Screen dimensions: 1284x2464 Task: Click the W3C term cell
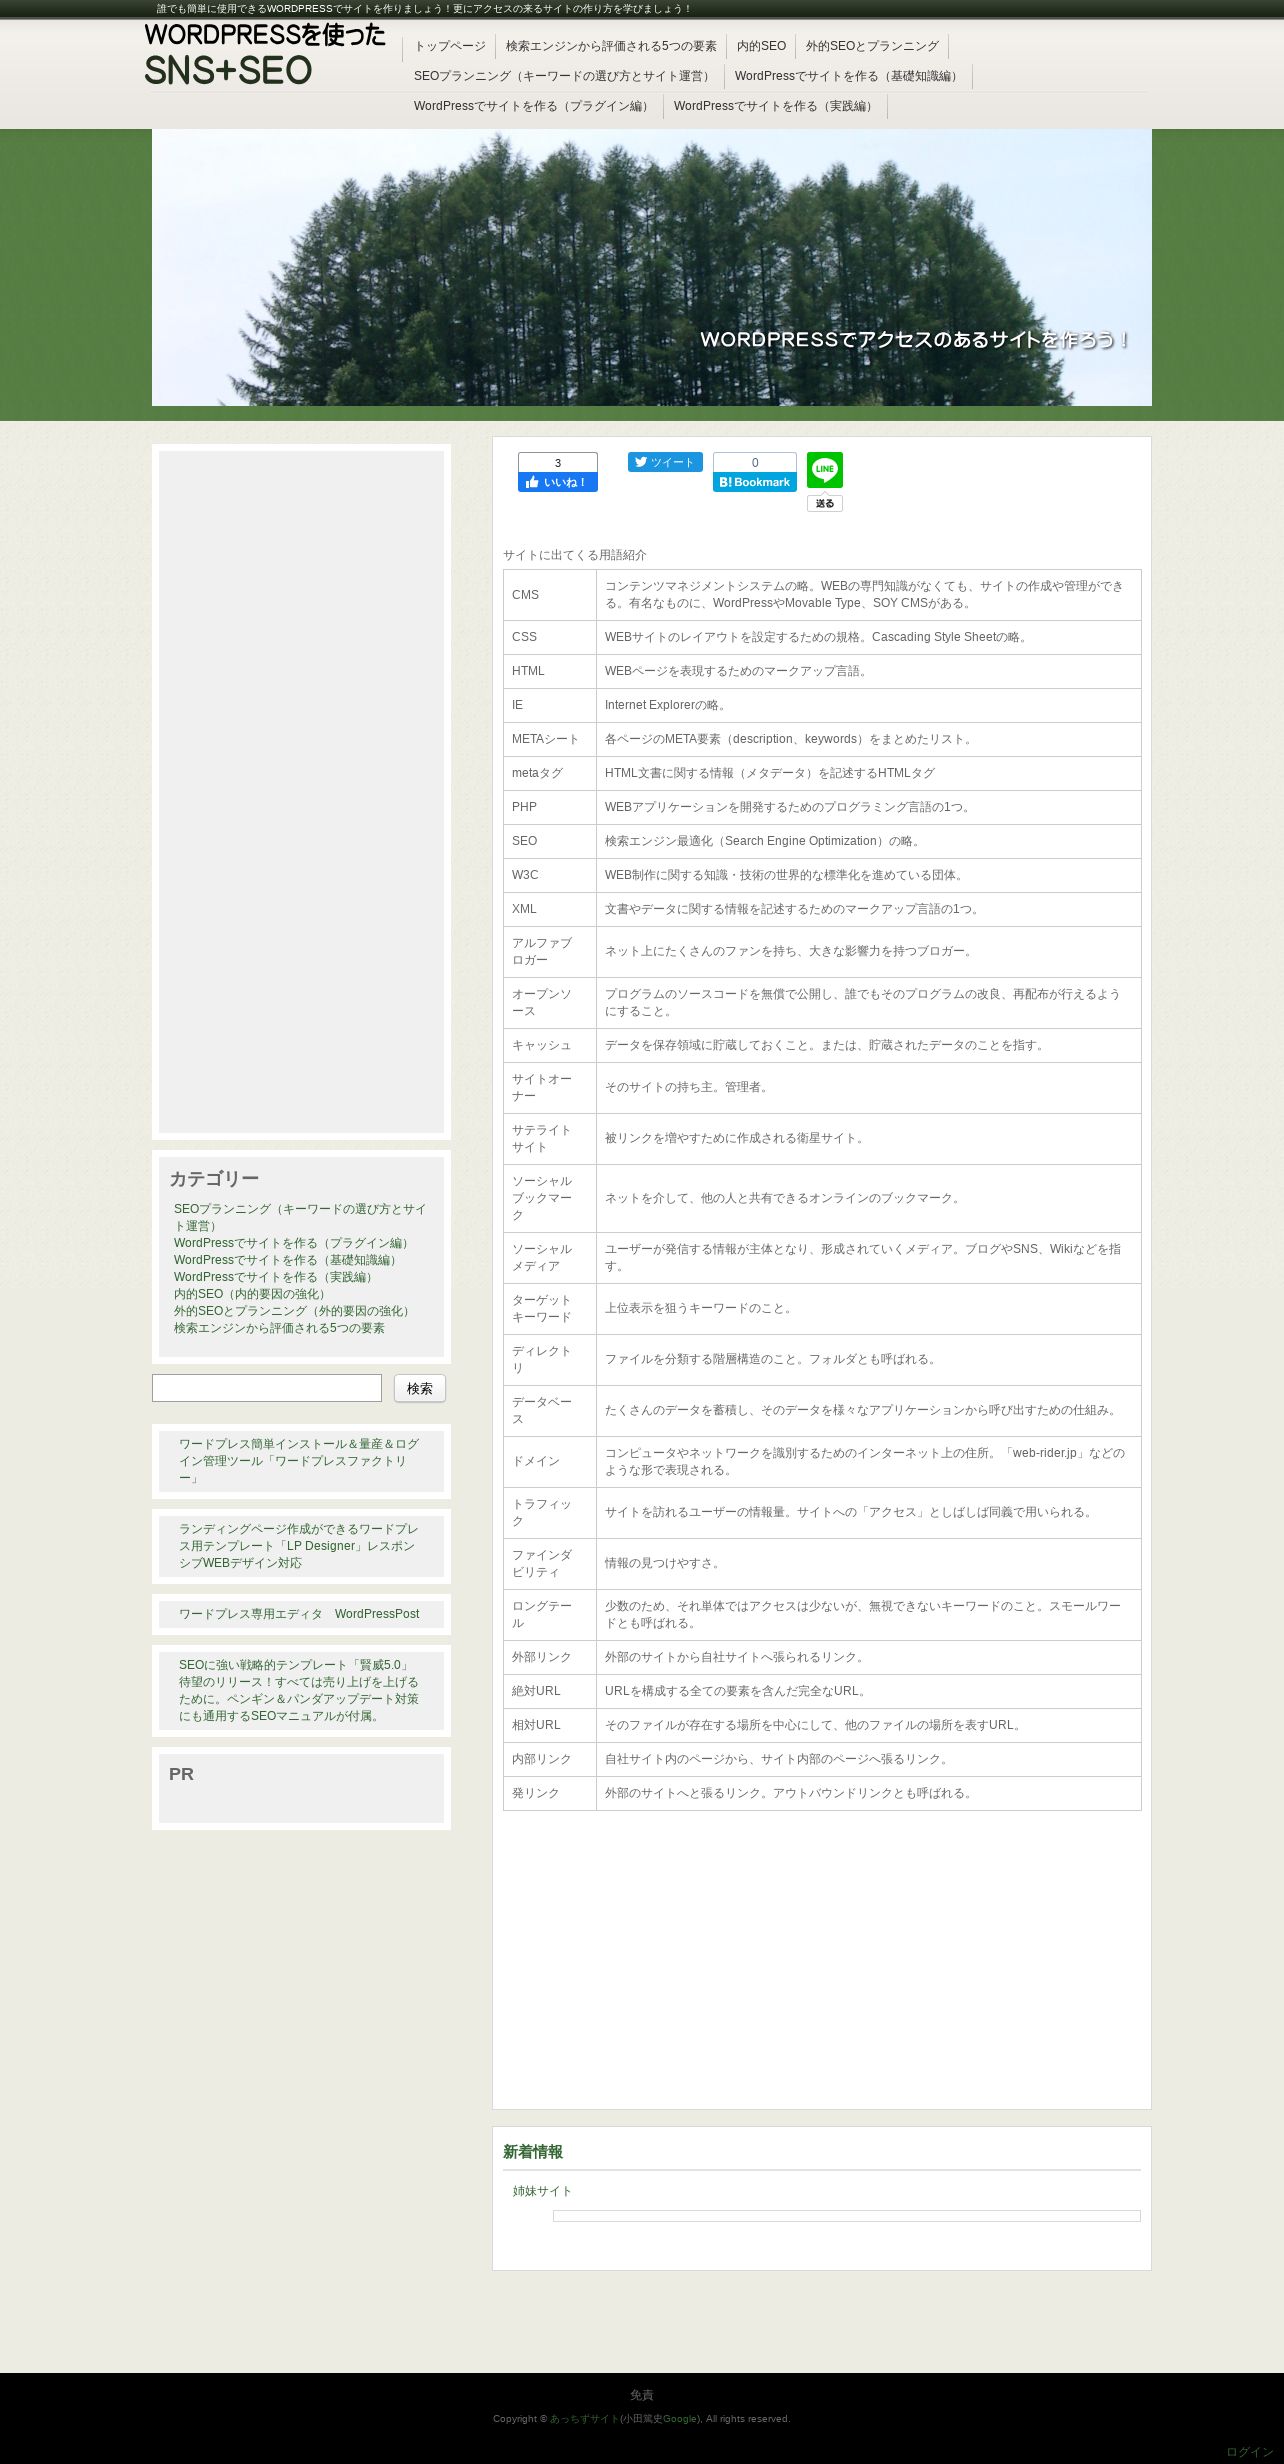tap(550, 875)
